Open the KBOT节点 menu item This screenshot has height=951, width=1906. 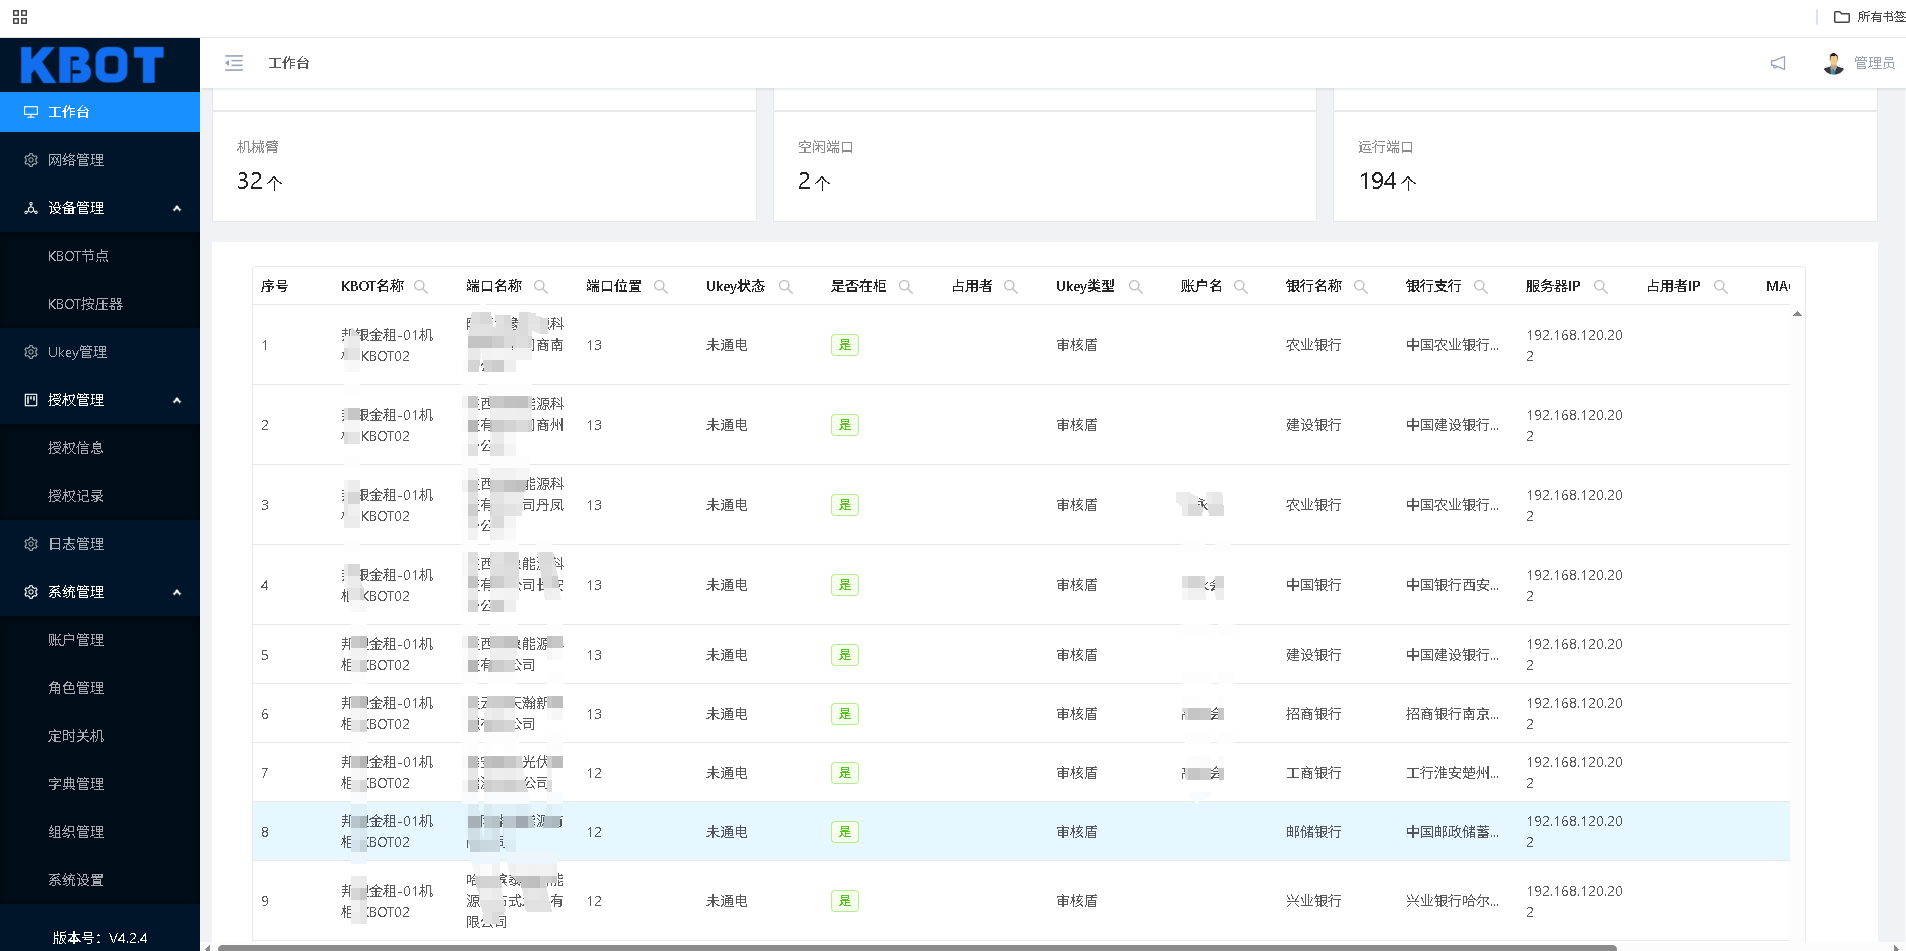coord(78,256)
